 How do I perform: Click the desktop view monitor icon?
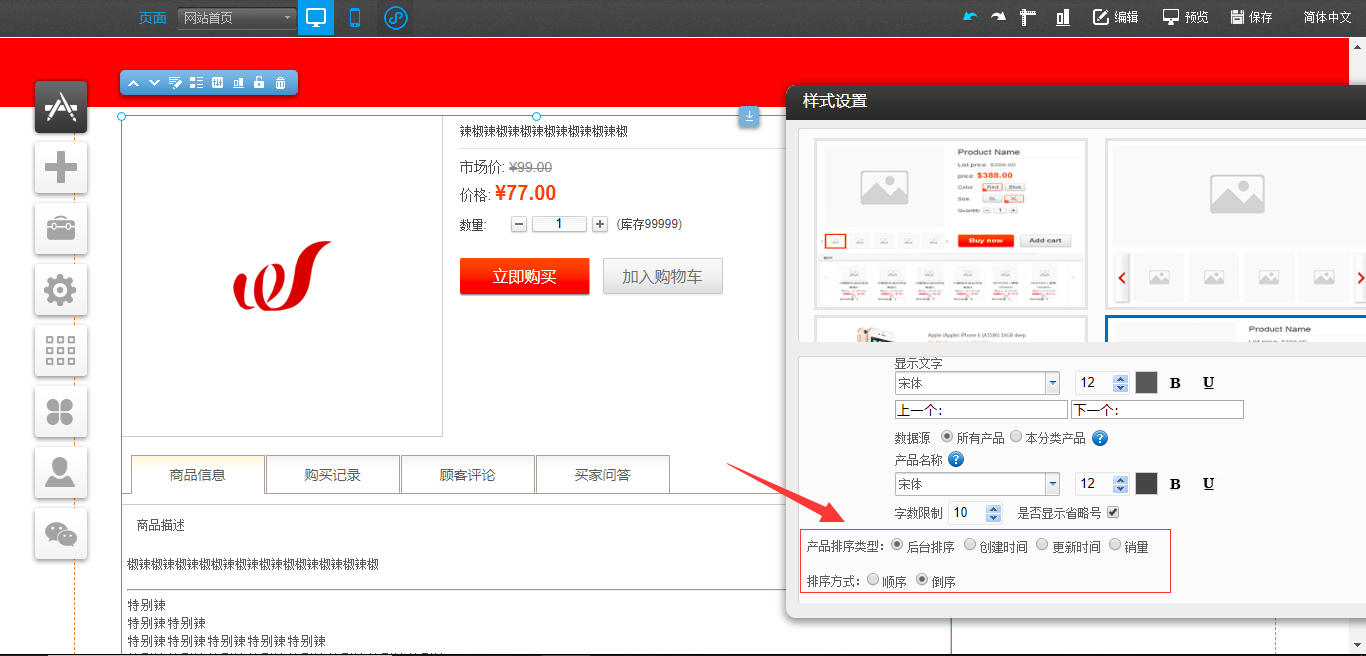pos(316,17)
